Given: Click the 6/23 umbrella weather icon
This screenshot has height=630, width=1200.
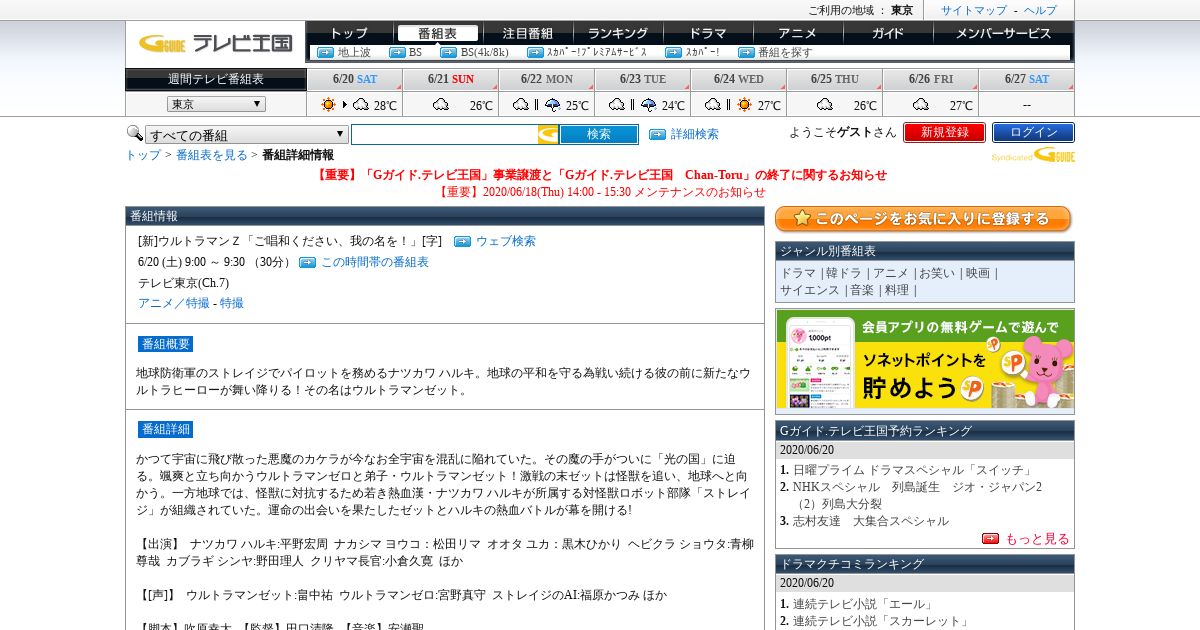Looking at the screenshot, I should tap(648, 104).
